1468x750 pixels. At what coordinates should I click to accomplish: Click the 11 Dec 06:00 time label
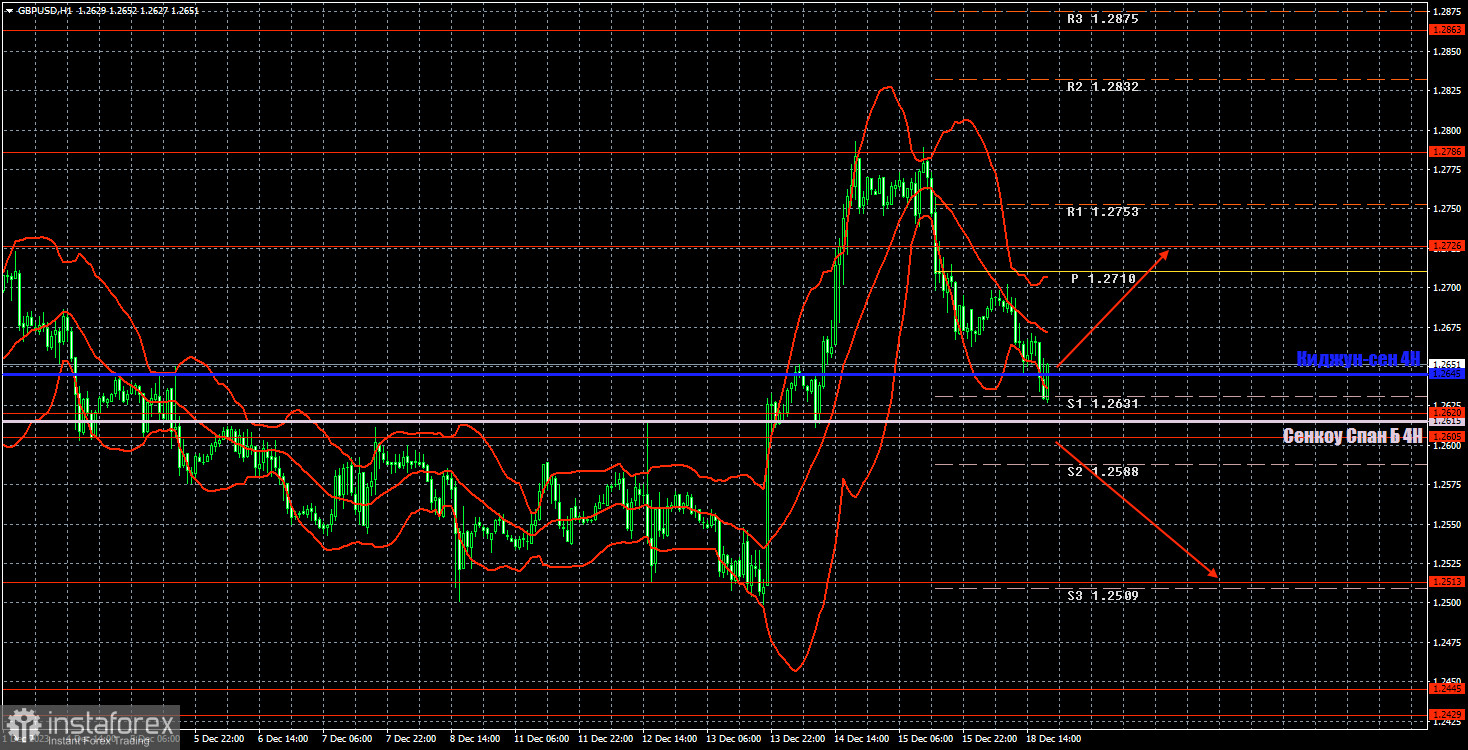542,740
